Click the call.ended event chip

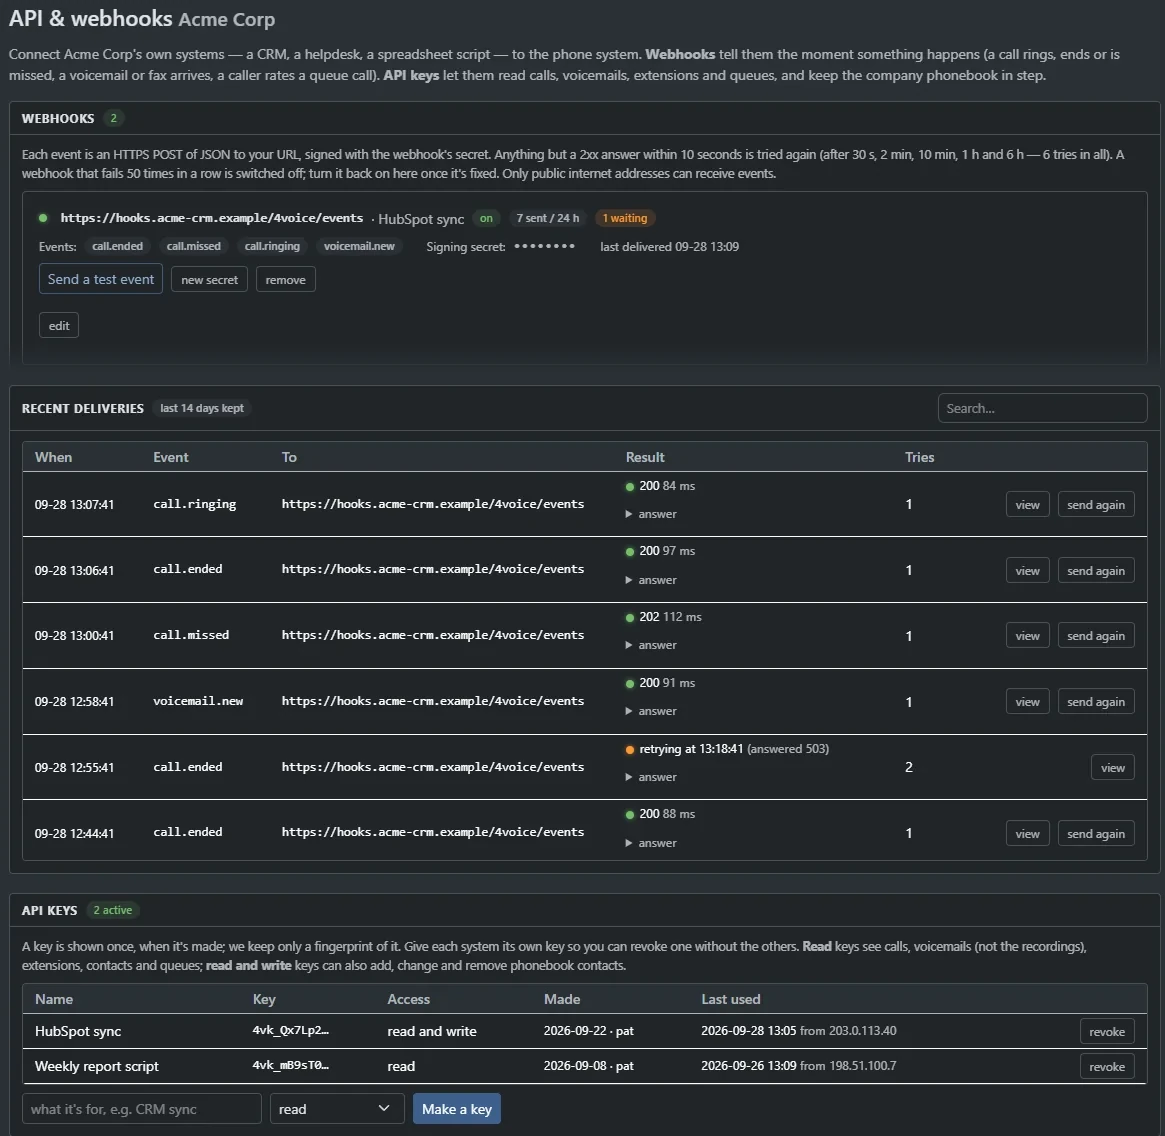pyautogui.click(x=117, y=246)
